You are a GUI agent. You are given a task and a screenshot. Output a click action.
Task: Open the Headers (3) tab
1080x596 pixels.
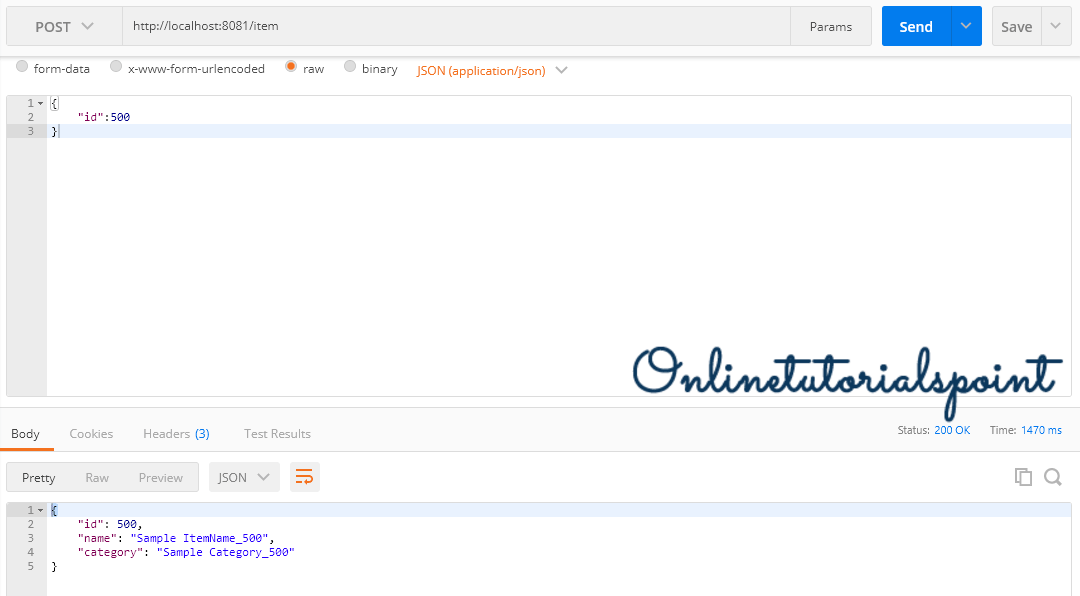pyautogui.click(x=176, y=434)
